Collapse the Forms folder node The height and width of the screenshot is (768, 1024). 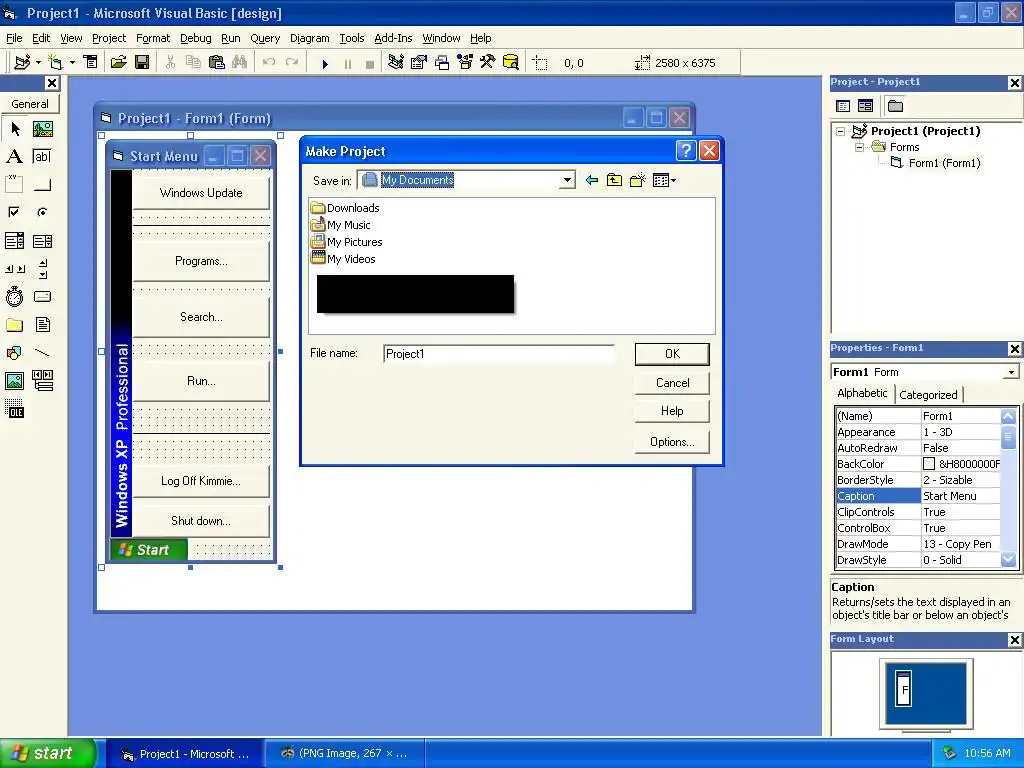(860, 148)
